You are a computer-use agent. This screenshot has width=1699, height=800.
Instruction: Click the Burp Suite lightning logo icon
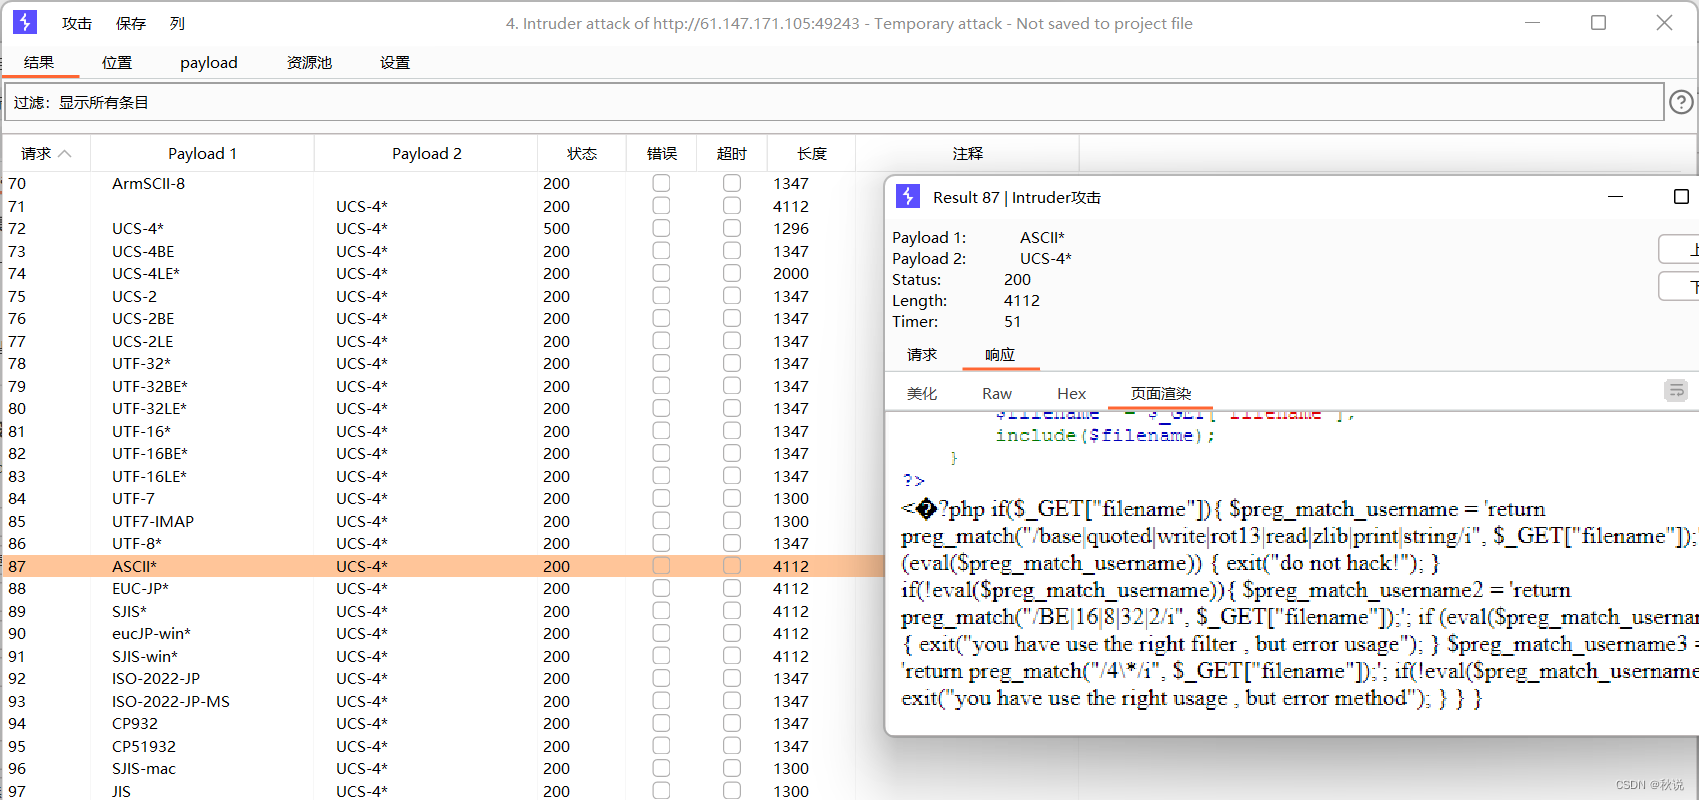click(25, 22)
